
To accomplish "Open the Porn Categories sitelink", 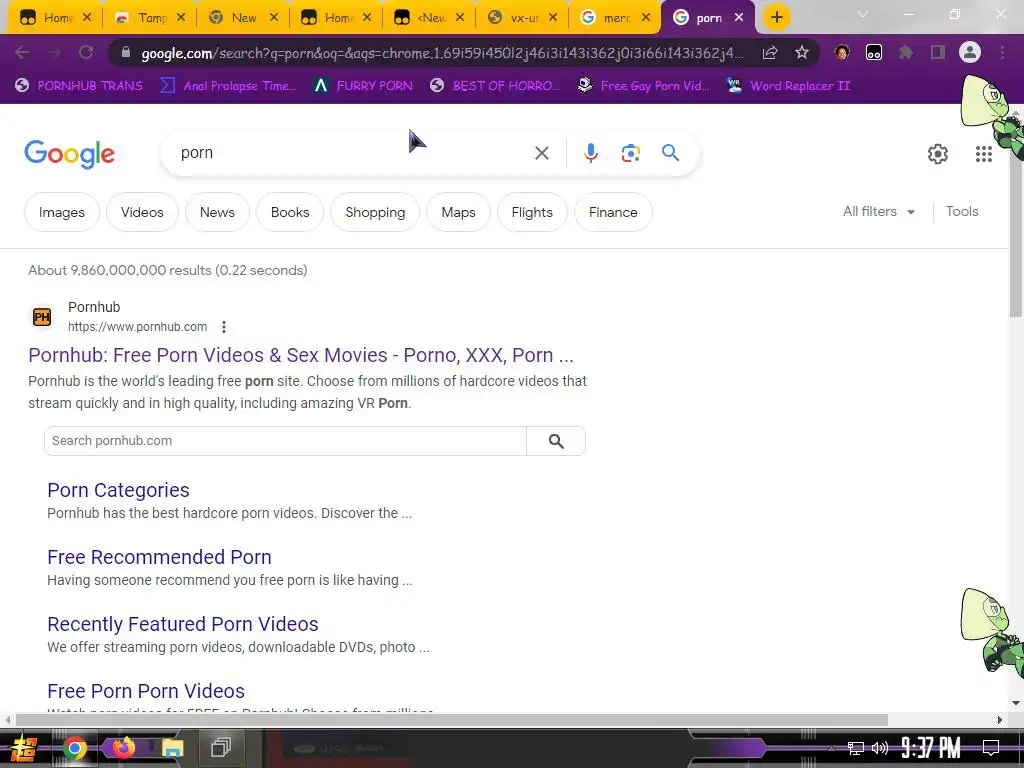I will [x=118, y=490].
